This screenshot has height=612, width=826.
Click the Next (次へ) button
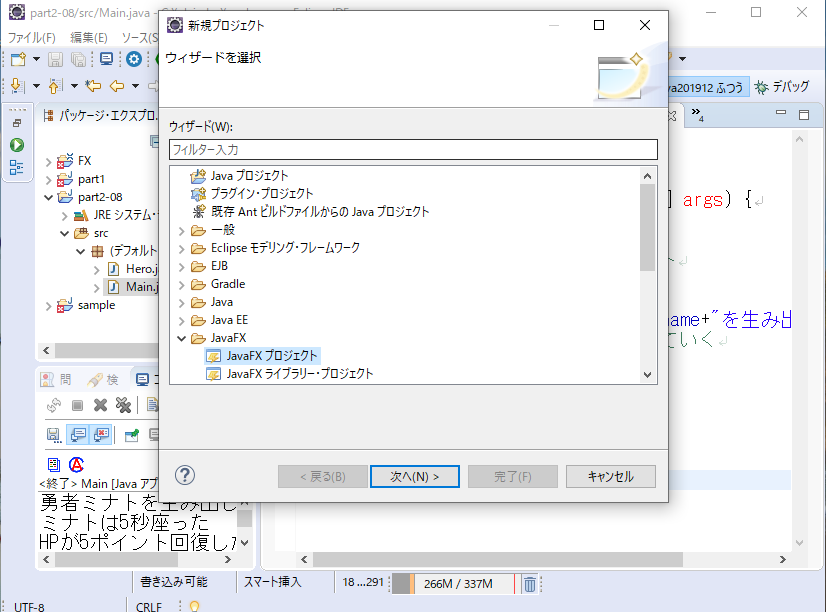click(415, 476)
